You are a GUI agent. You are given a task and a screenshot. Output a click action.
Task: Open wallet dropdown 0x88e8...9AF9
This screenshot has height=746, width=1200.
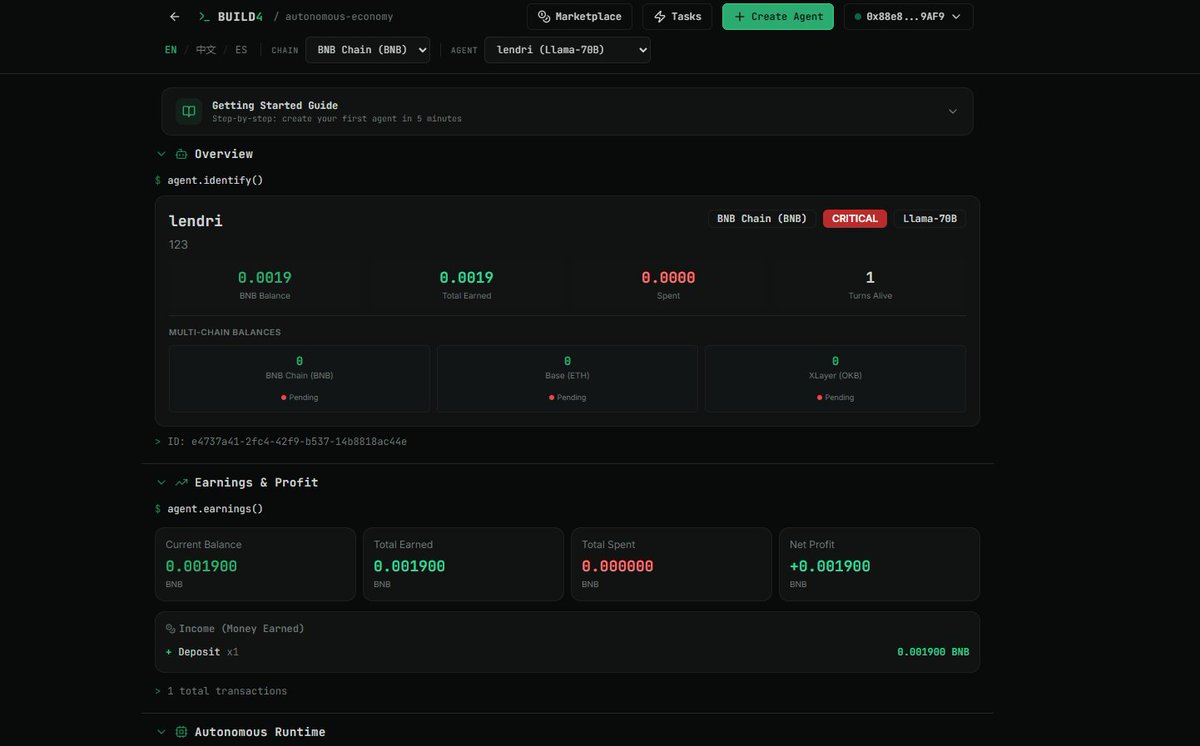(908, 17)
